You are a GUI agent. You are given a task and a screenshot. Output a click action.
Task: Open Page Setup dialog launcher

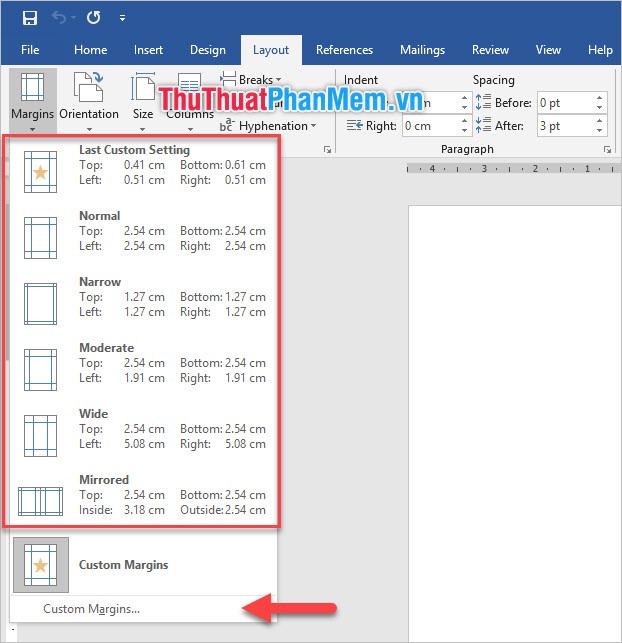click(327, 149)
